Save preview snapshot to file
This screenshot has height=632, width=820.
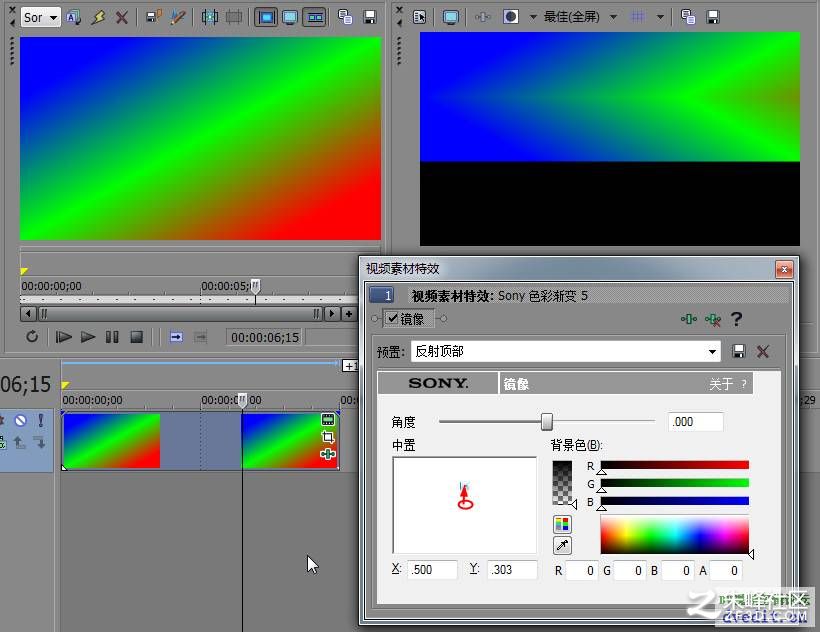click(x=713, y=17)
